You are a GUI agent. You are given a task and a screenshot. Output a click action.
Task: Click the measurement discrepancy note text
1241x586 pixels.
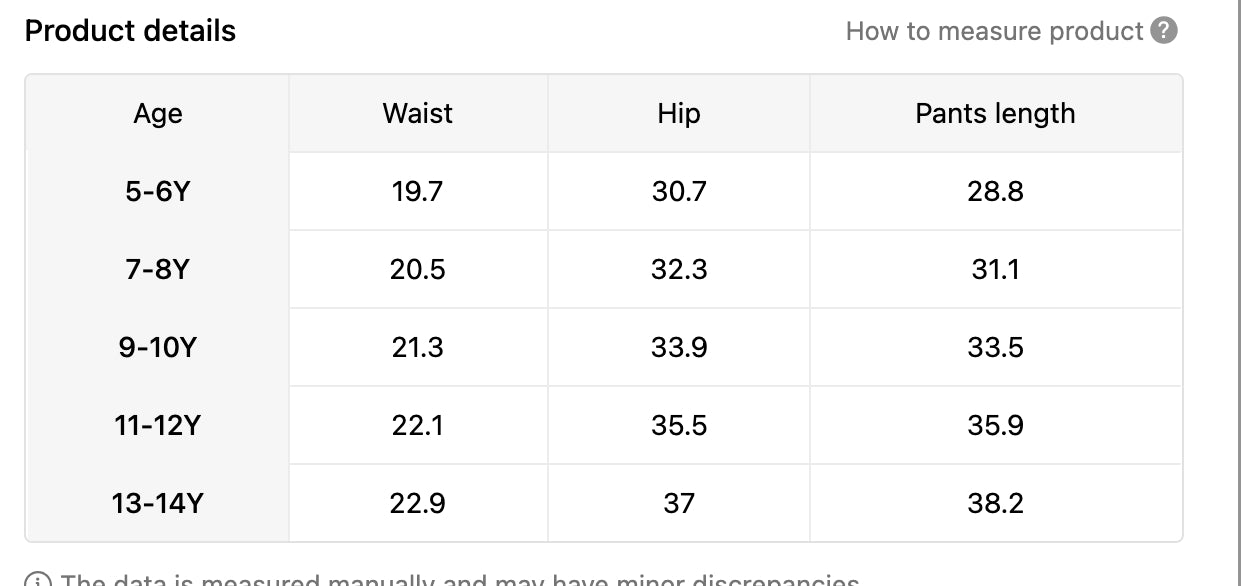[x=460, y=580]
